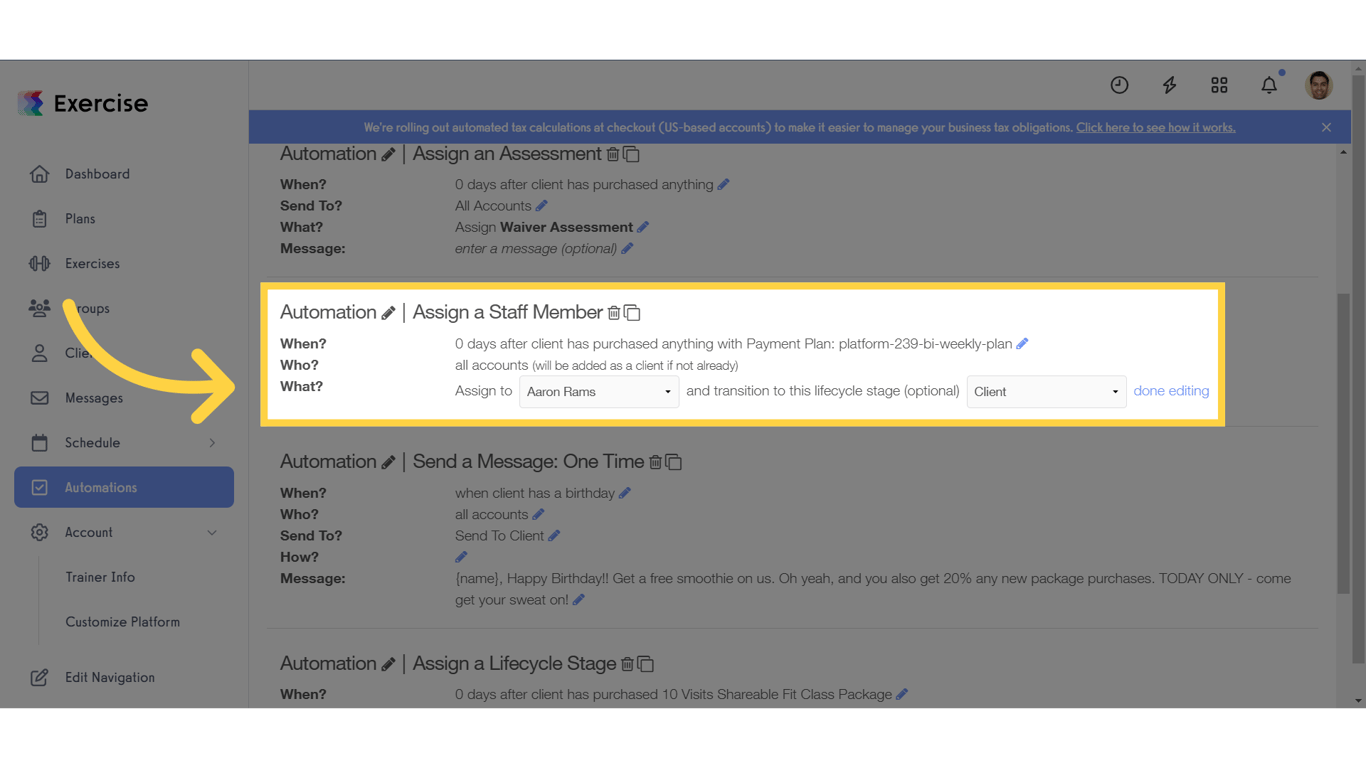Viewport: 1366px width, 768px height.
Task: Edit the birthday message using its pencil icon
Action: pyautogui.click(x=579, y=599)
